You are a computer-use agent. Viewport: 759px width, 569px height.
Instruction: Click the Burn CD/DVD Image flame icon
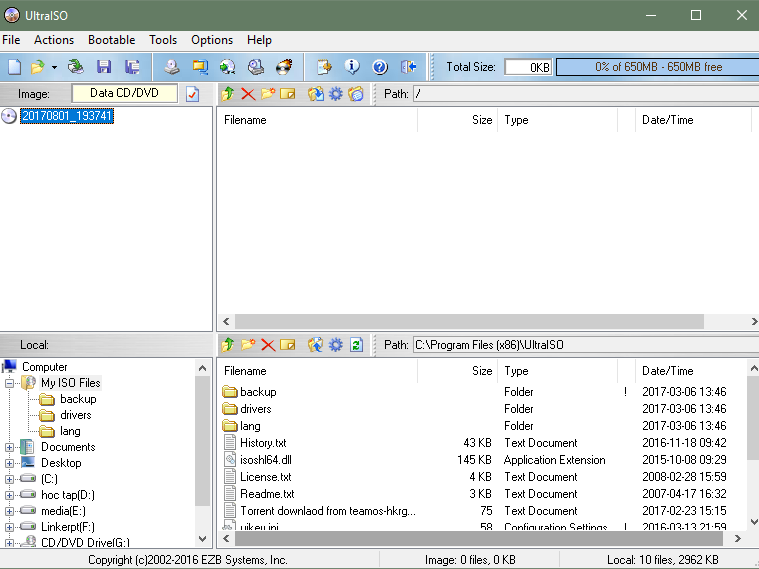[284, 67]
